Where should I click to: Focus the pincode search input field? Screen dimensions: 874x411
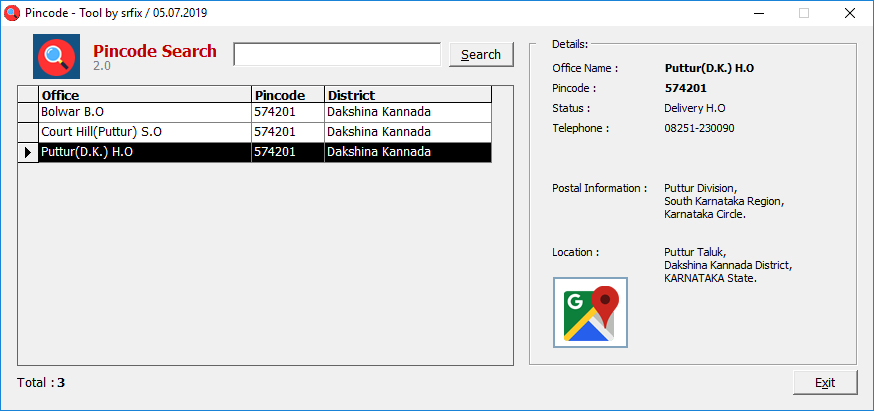[x=337, y=54]
